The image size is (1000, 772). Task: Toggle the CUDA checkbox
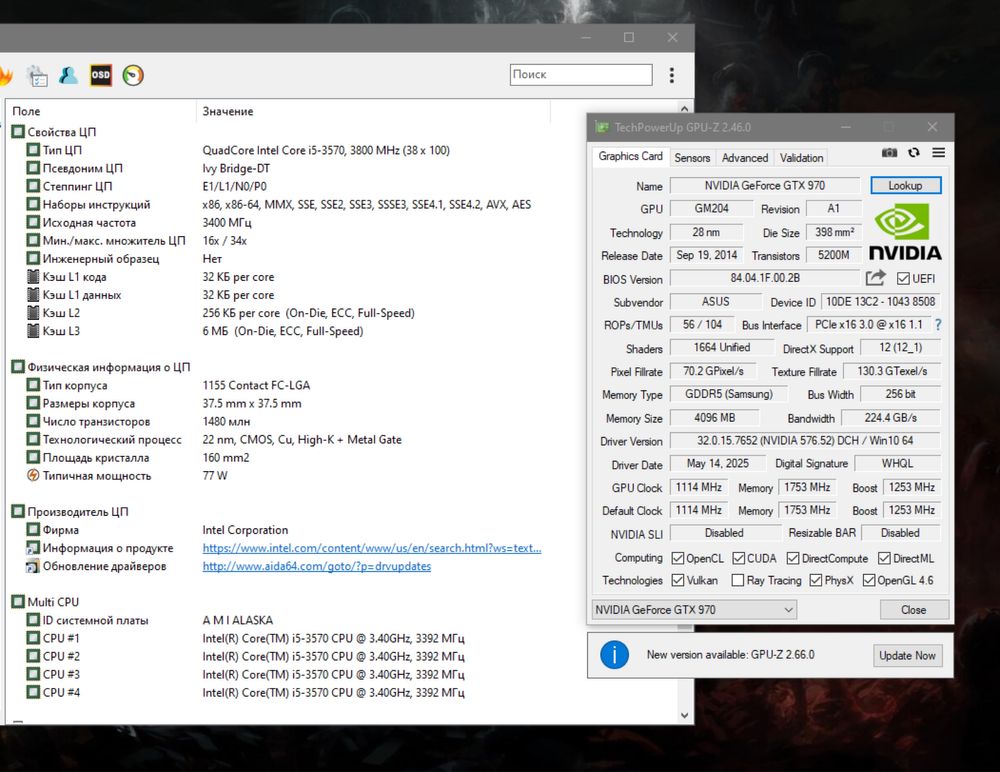click(x=739, y=558)
